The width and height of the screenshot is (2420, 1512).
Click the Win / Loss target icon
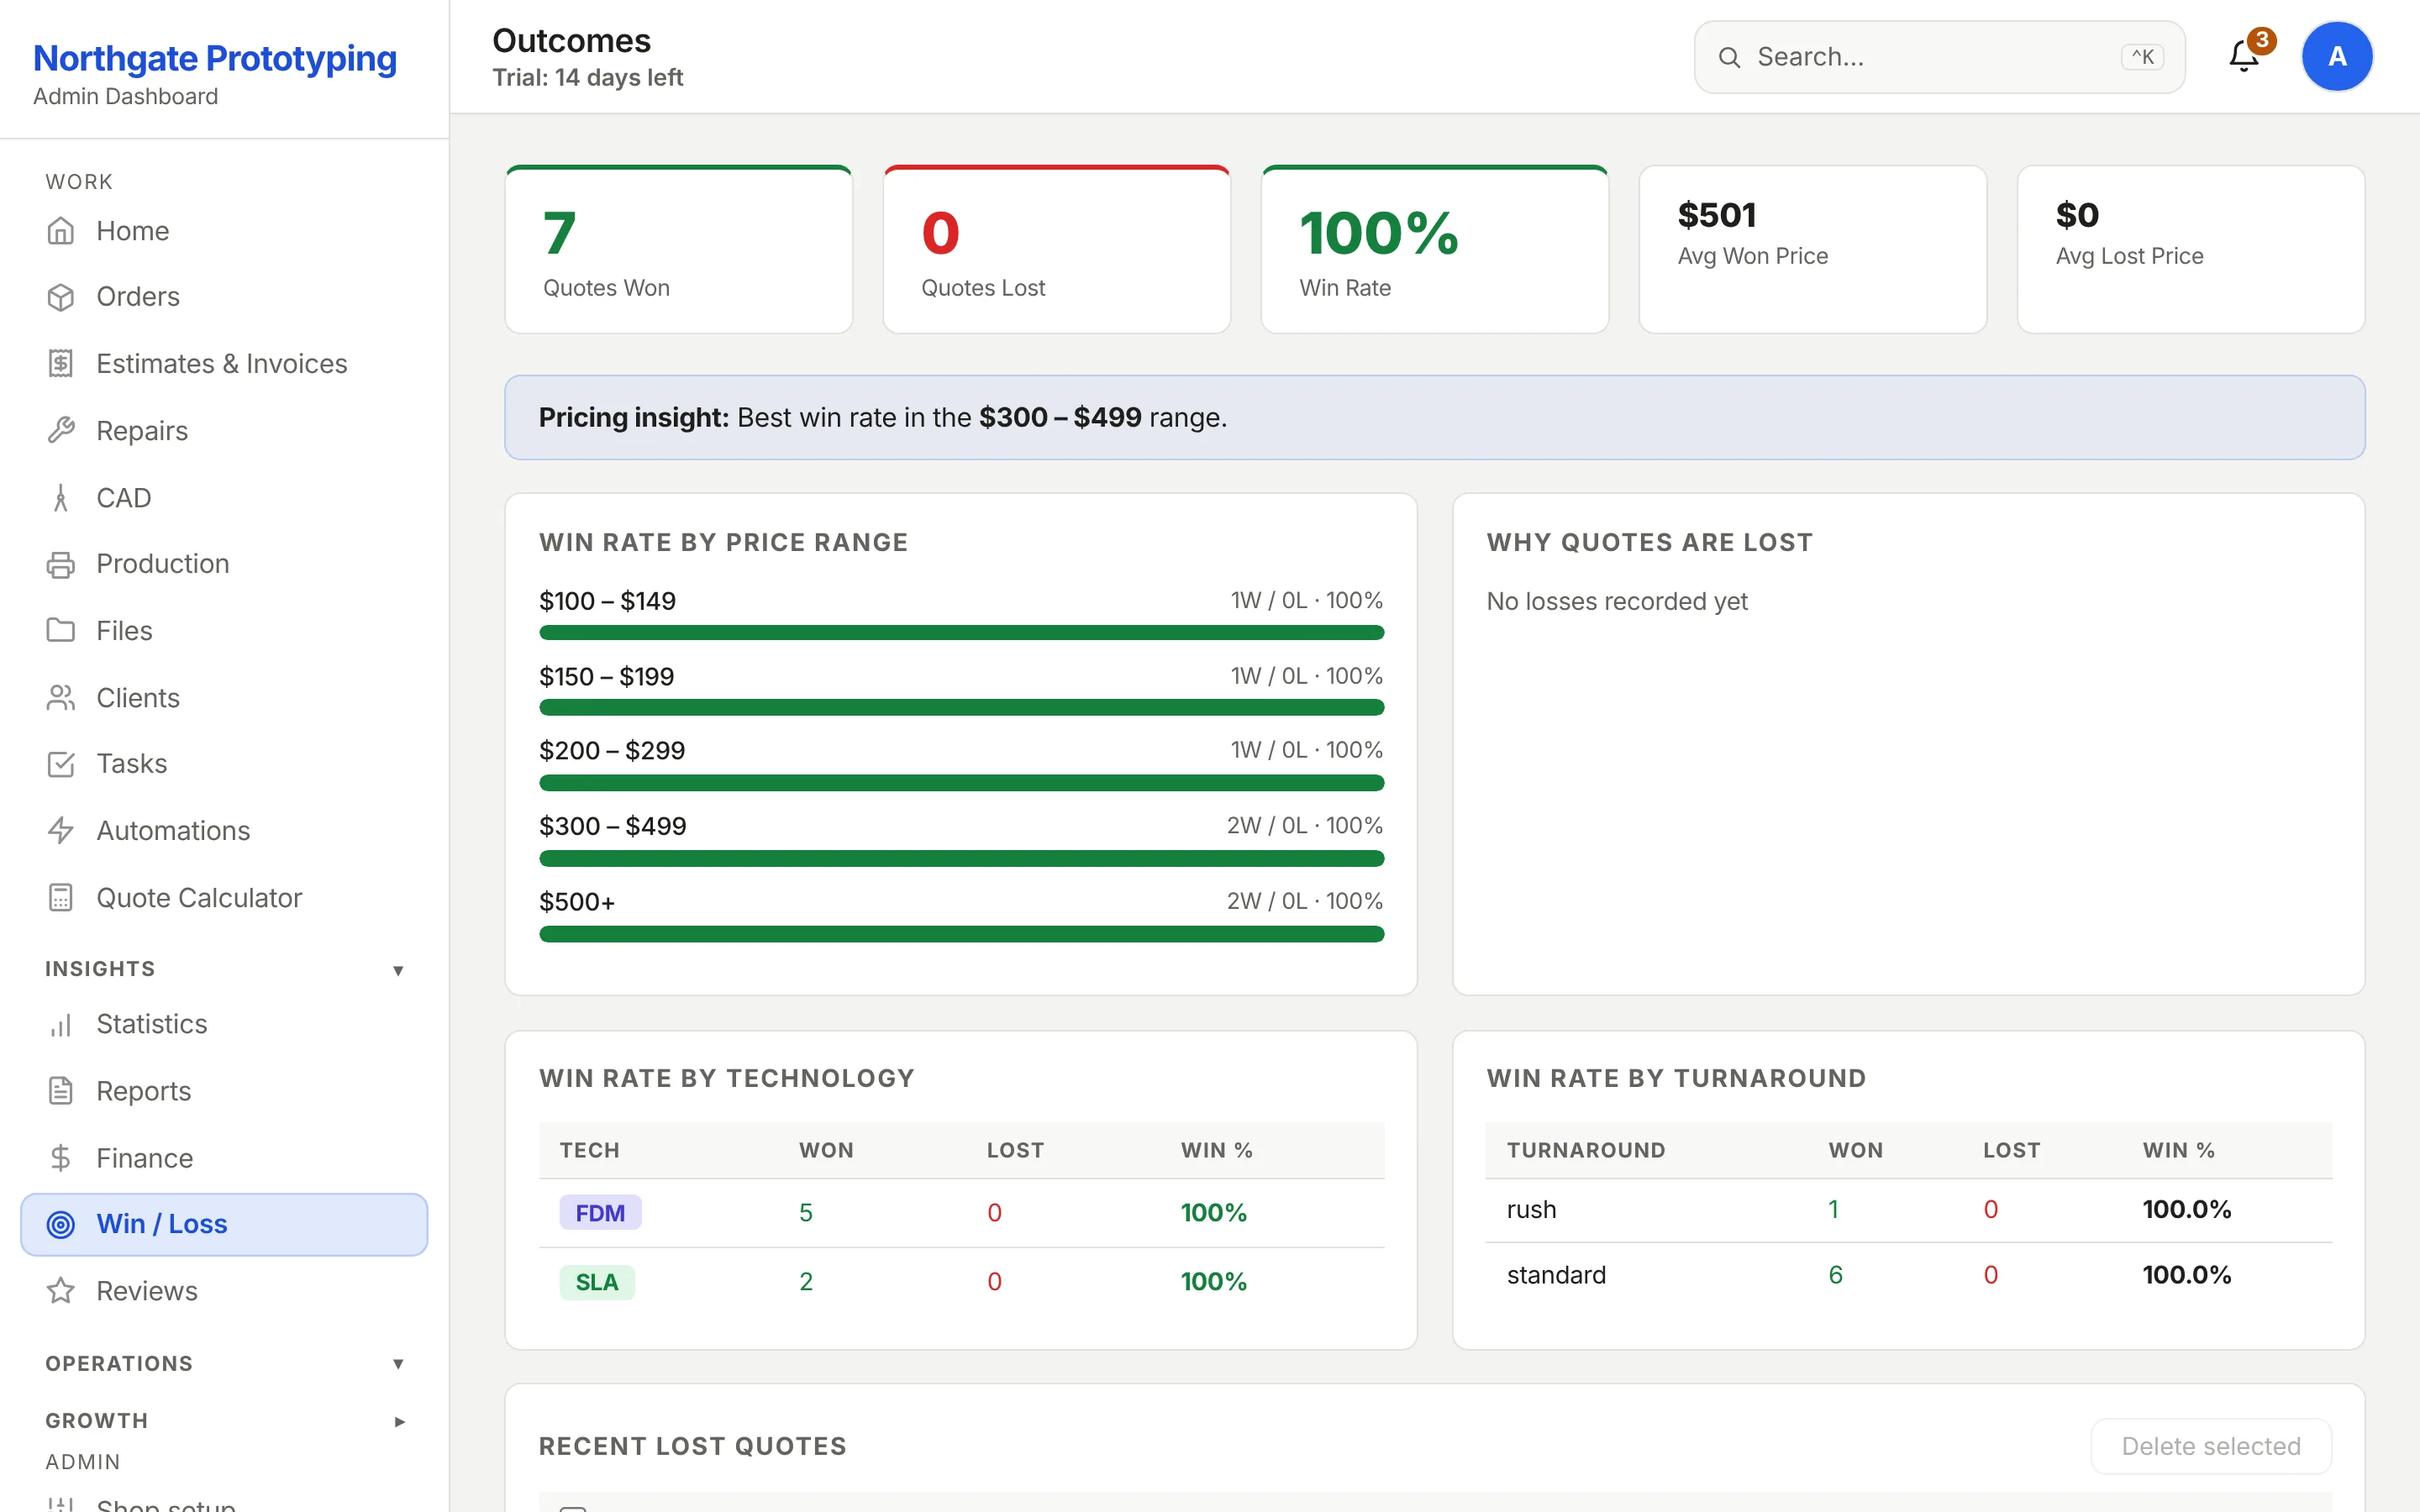click(61, 1224)
